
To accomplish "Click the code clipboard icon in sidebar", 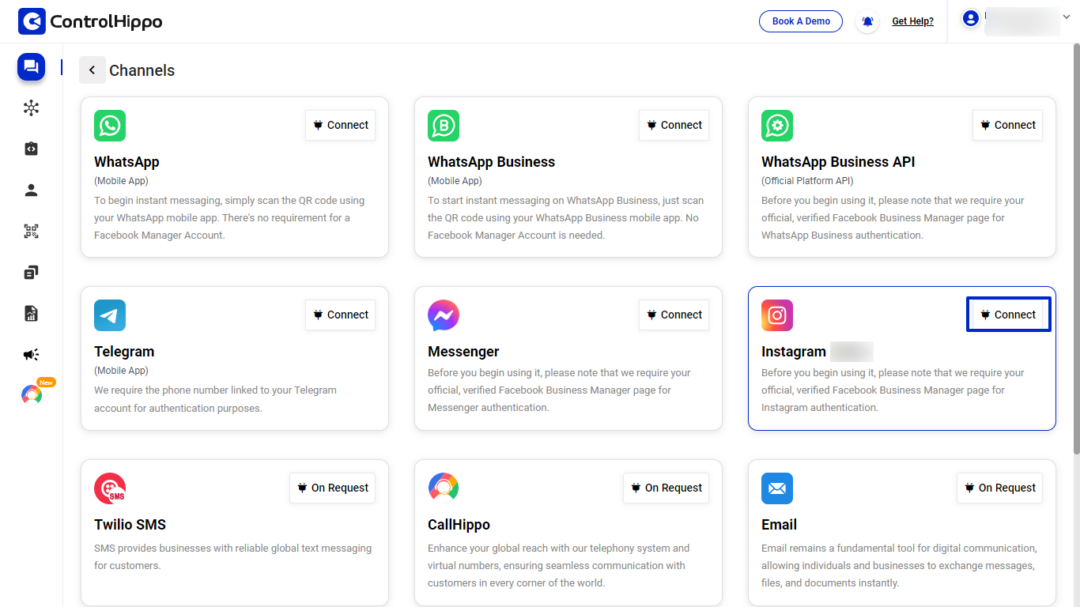I will [31, 149].
